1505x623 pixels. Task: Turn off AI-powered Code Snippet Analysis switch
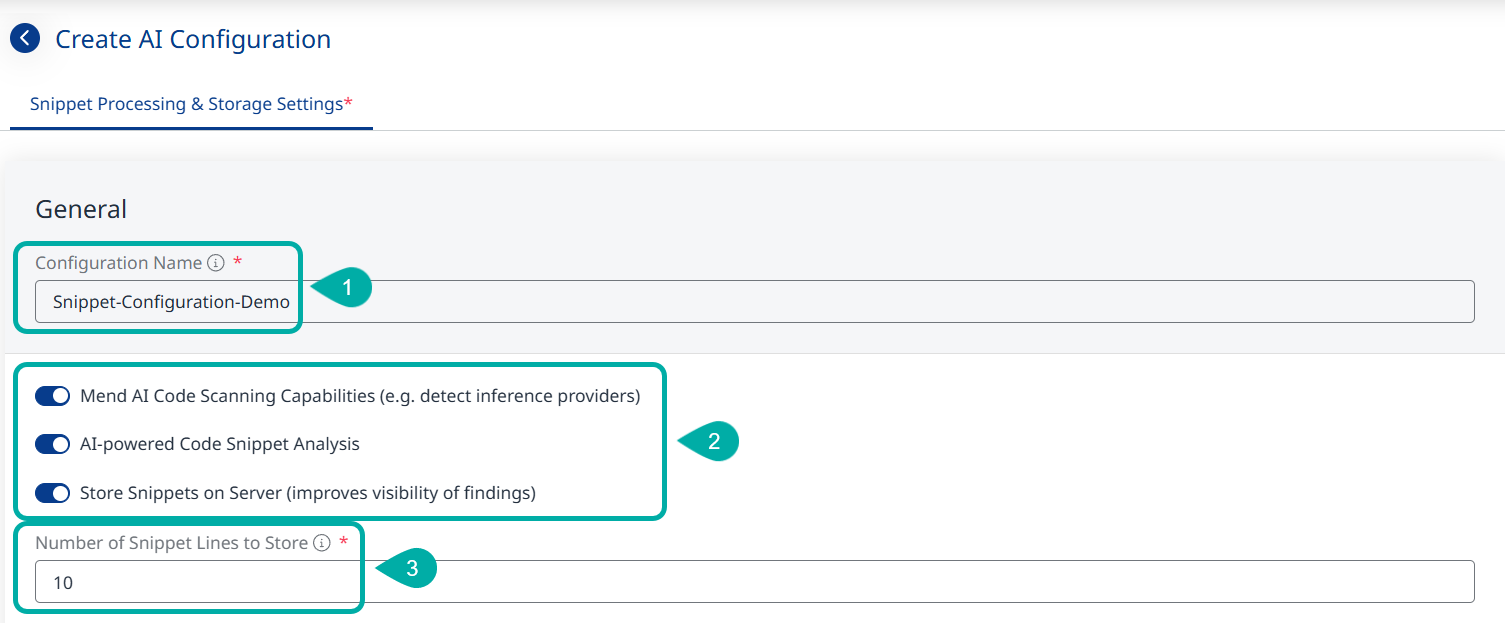click(52, 444)
